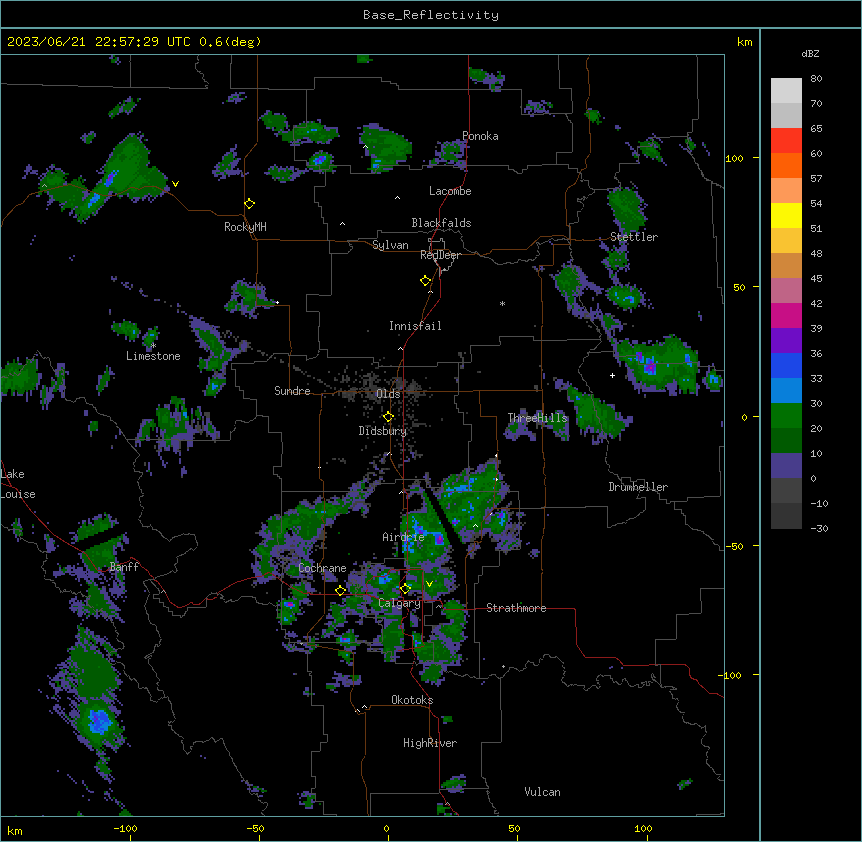This screenshot has width=862, height=842.
Task: Click the white asterisk marker above Limestone label
Action: 153,346
